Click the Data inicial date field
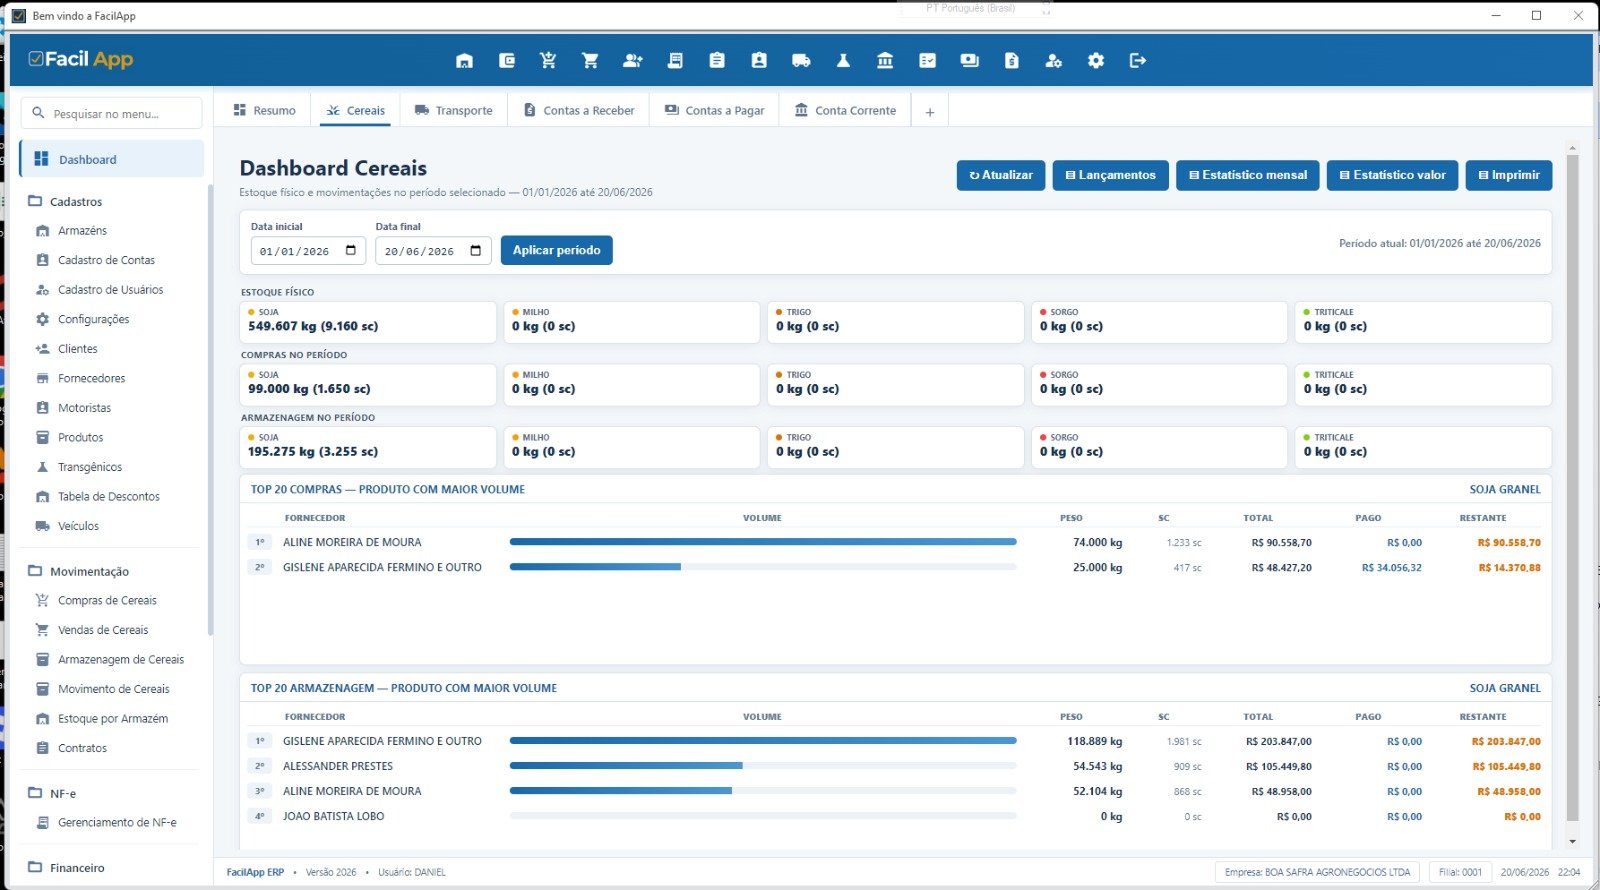This screenshot has height=890, width=1600. [308, 251]
